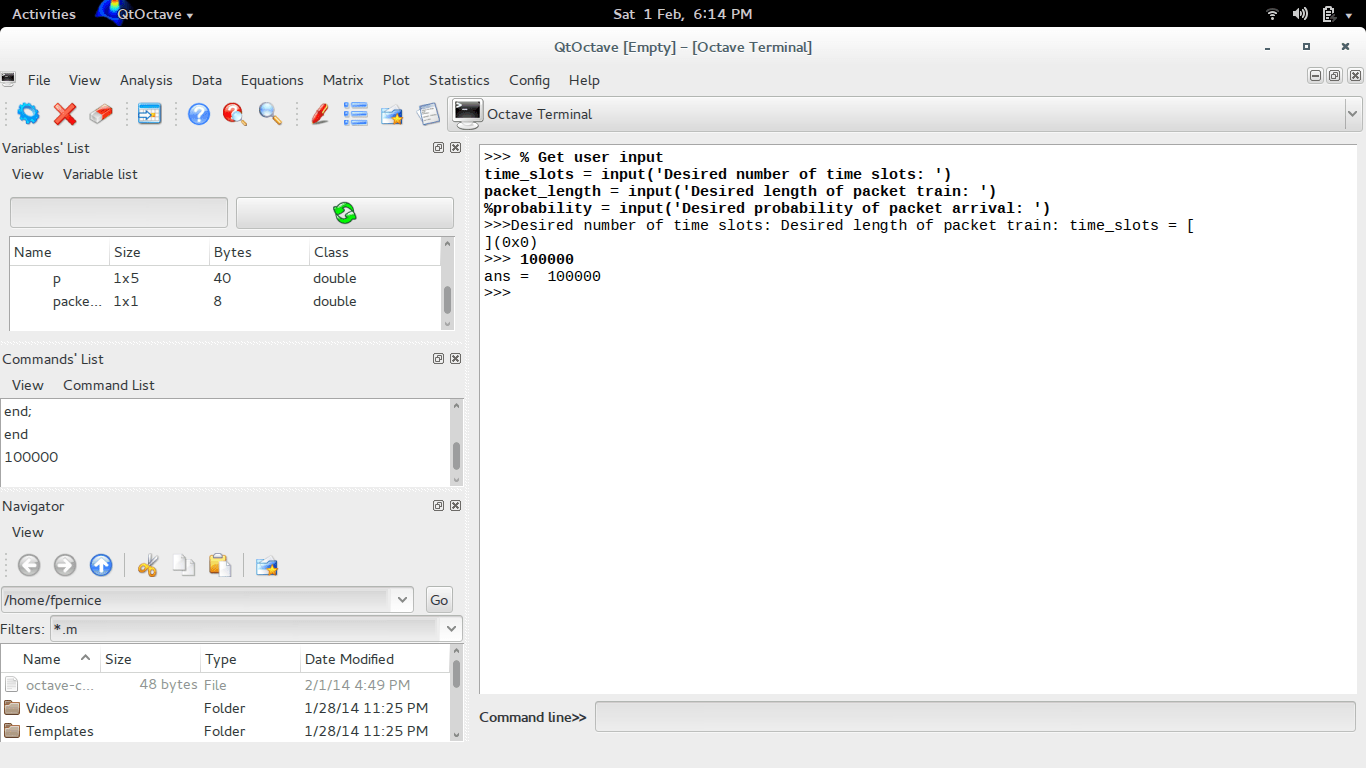Click the blue gear icon in main toolbar
The width and height of the screenshot is (1366, 768).
click(29, 114)
